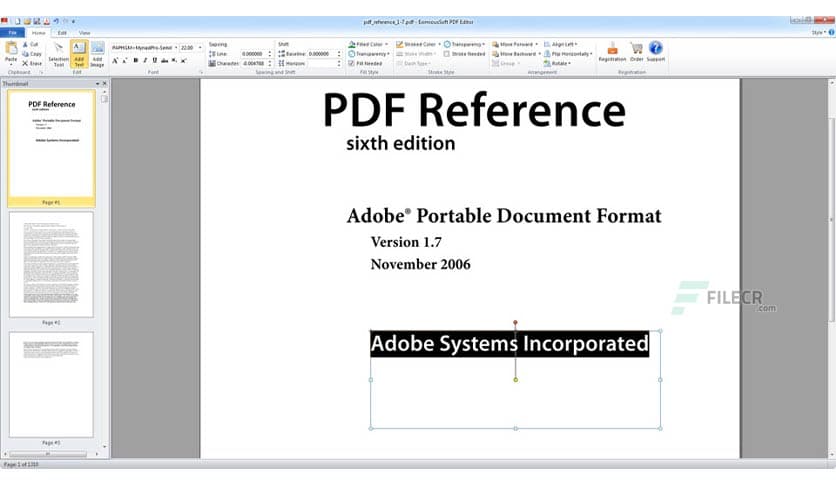Close the Thumbnail panel

(104, 84)
